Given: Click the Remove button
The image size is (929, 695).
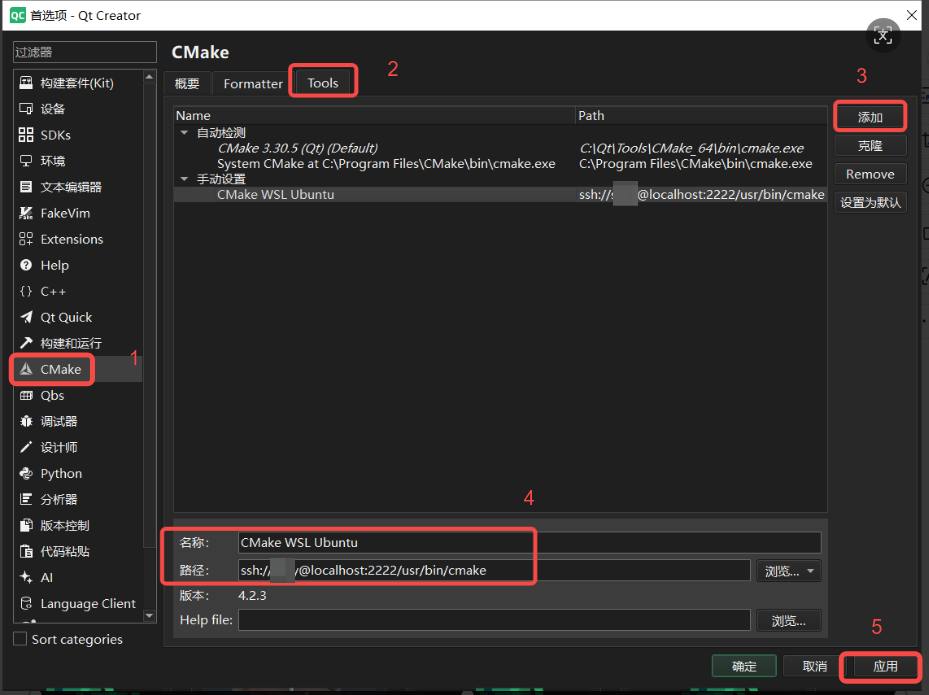Looking at the screenshot, I should click(870, 174).
